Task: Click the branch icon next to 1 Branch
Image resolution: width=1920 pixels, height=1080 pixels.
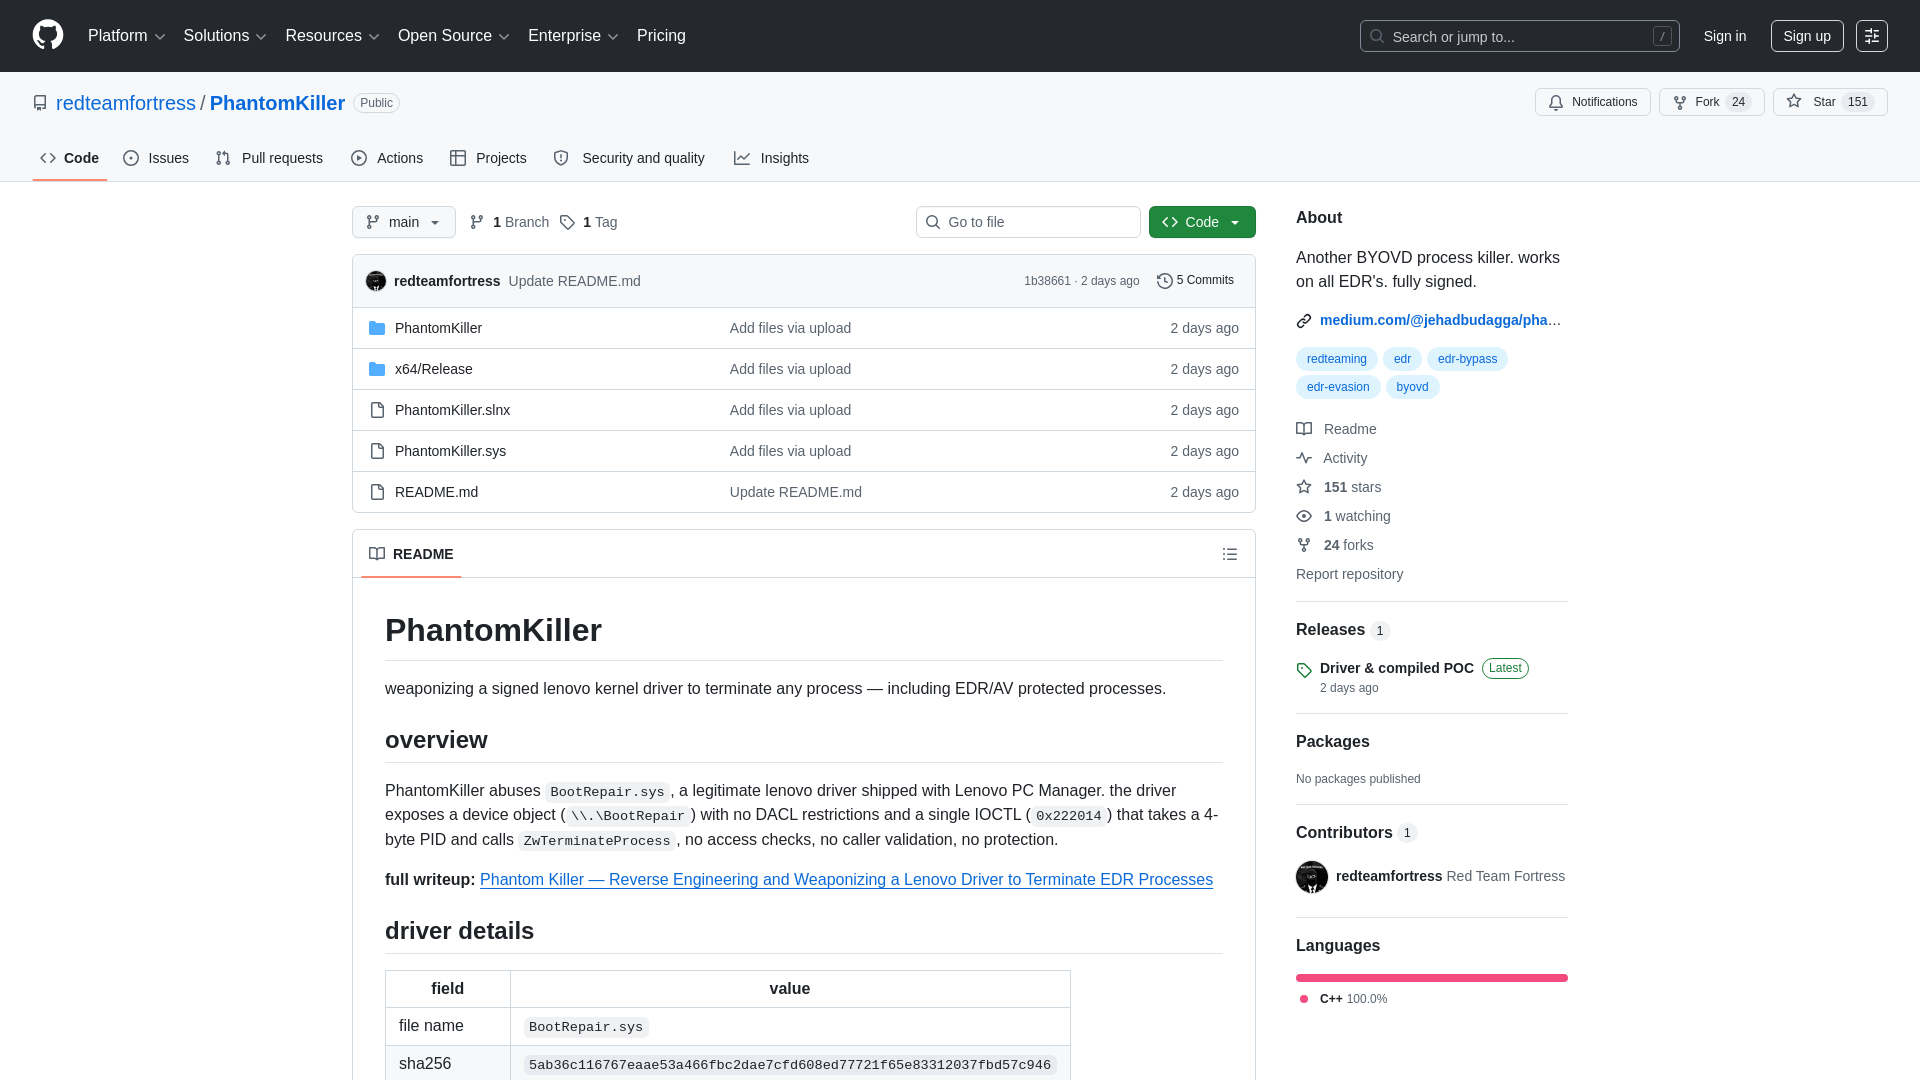Action: pos(477,222)
